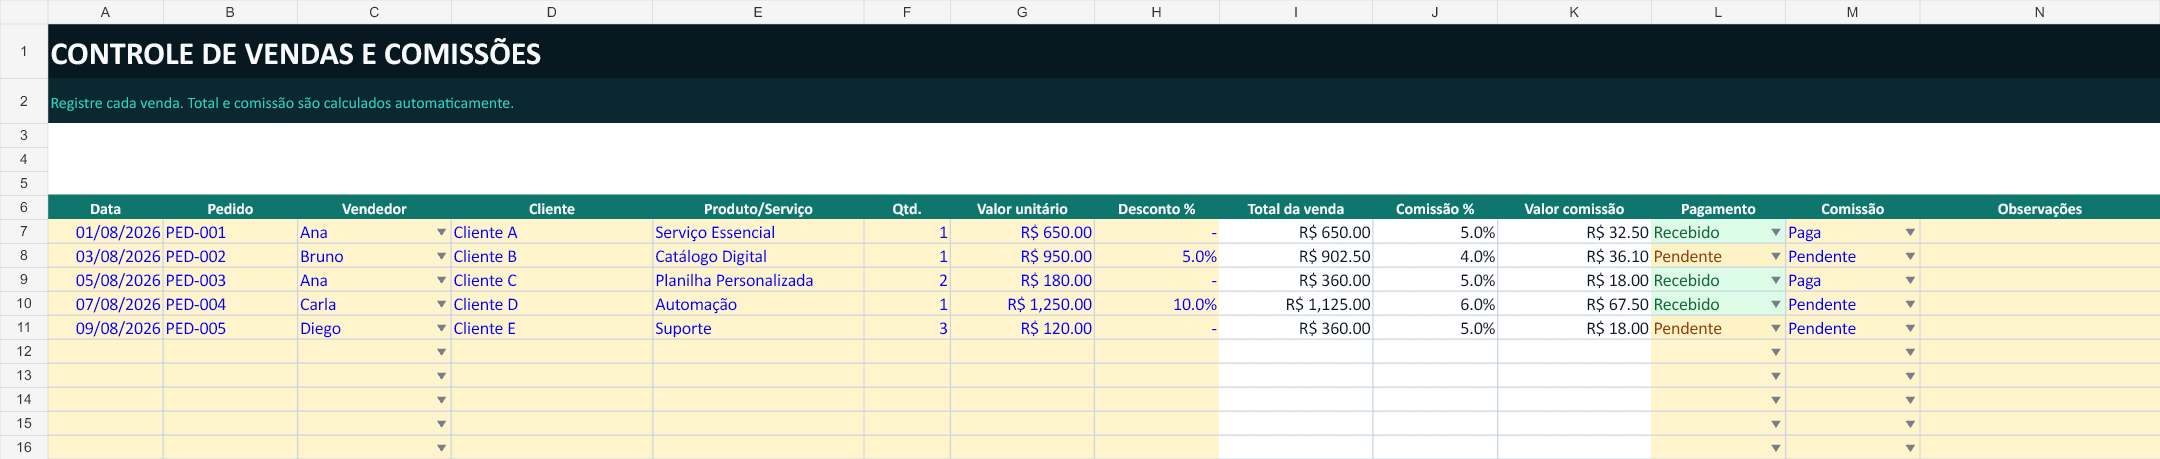Select row 11 header
2160x459 pixels.
click(x=24, y=327)
